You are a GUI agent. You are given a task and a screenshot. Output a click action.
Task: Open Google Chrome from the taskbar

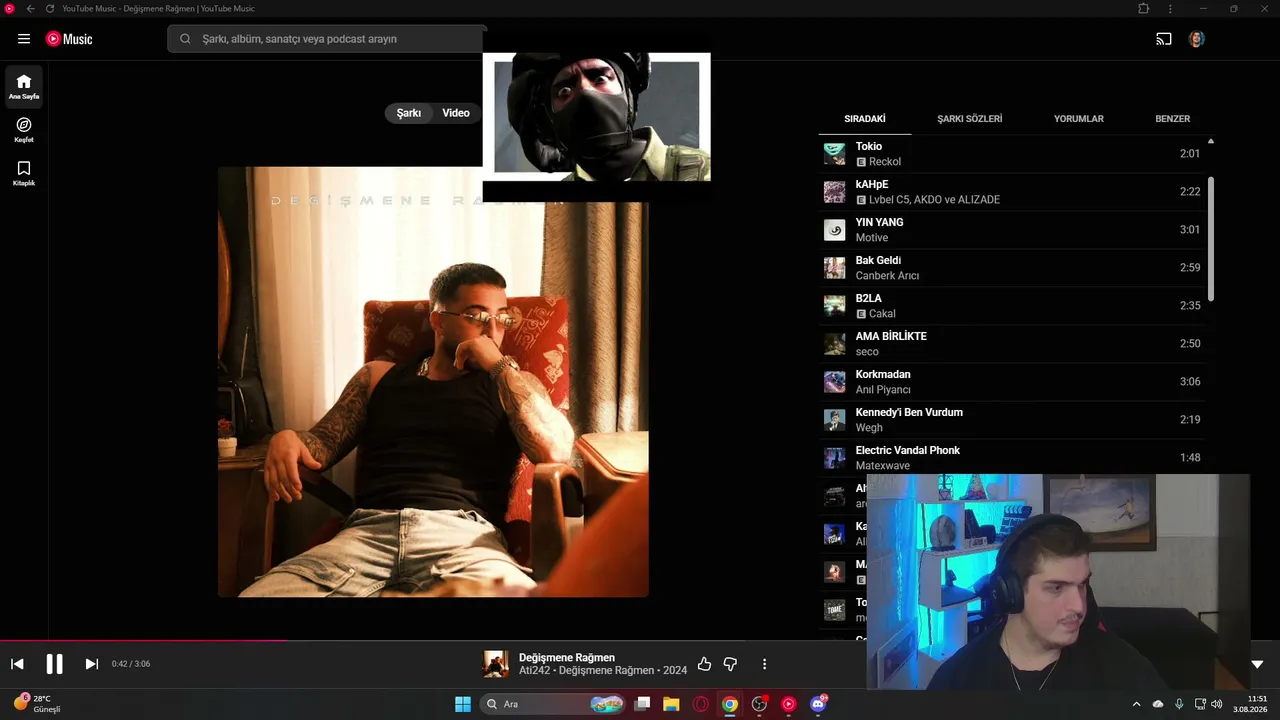(x=730, y=704)
